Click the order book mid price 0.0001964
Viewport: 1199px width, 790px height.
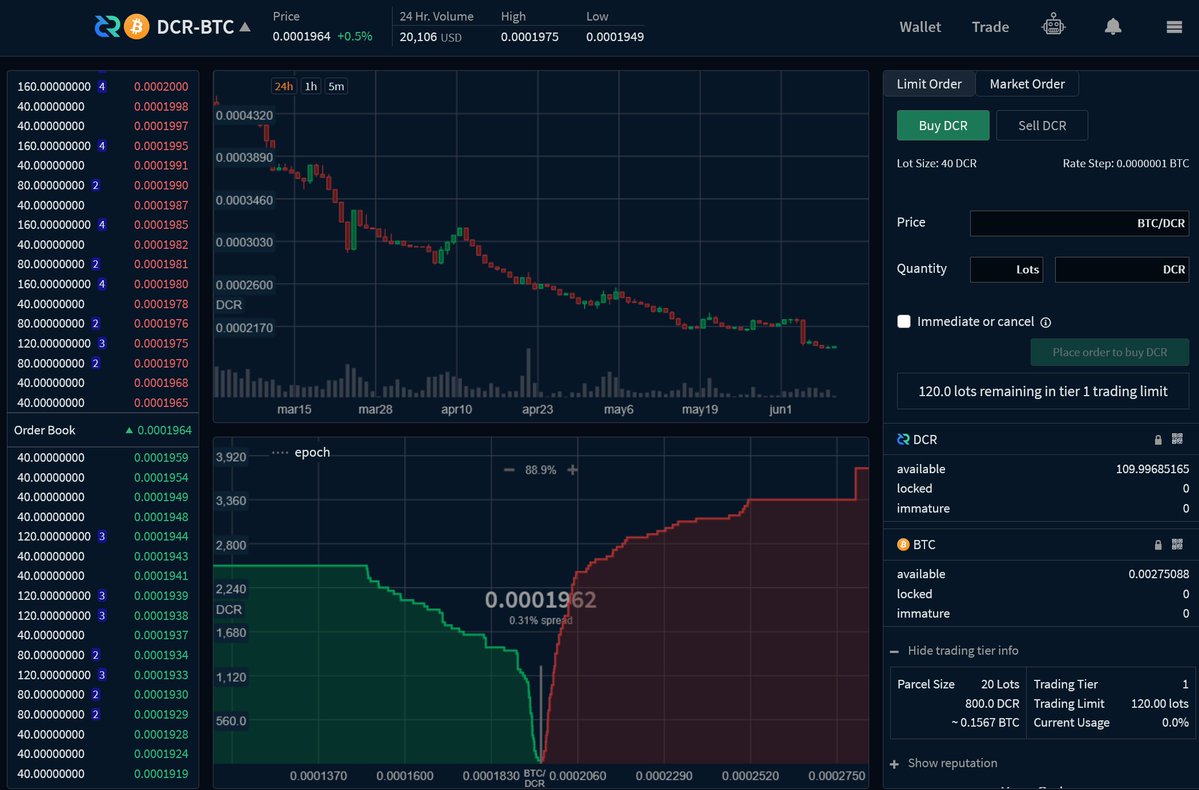point(164,431)
